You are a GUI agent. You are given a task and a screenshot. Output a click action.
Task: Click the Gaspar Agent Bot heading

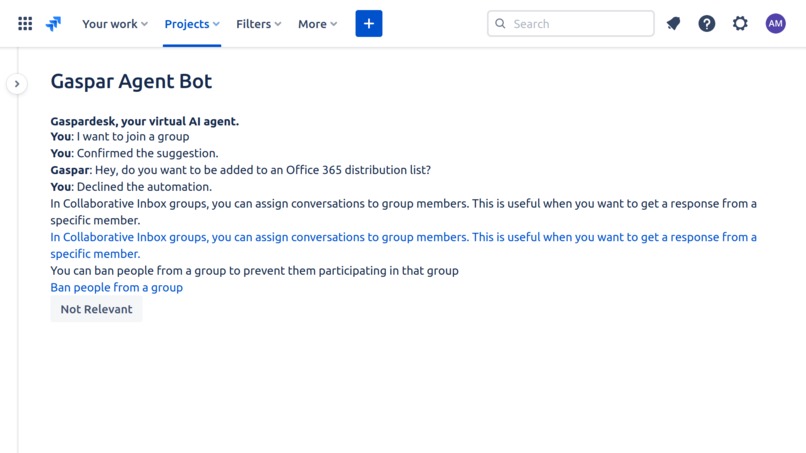131,81
